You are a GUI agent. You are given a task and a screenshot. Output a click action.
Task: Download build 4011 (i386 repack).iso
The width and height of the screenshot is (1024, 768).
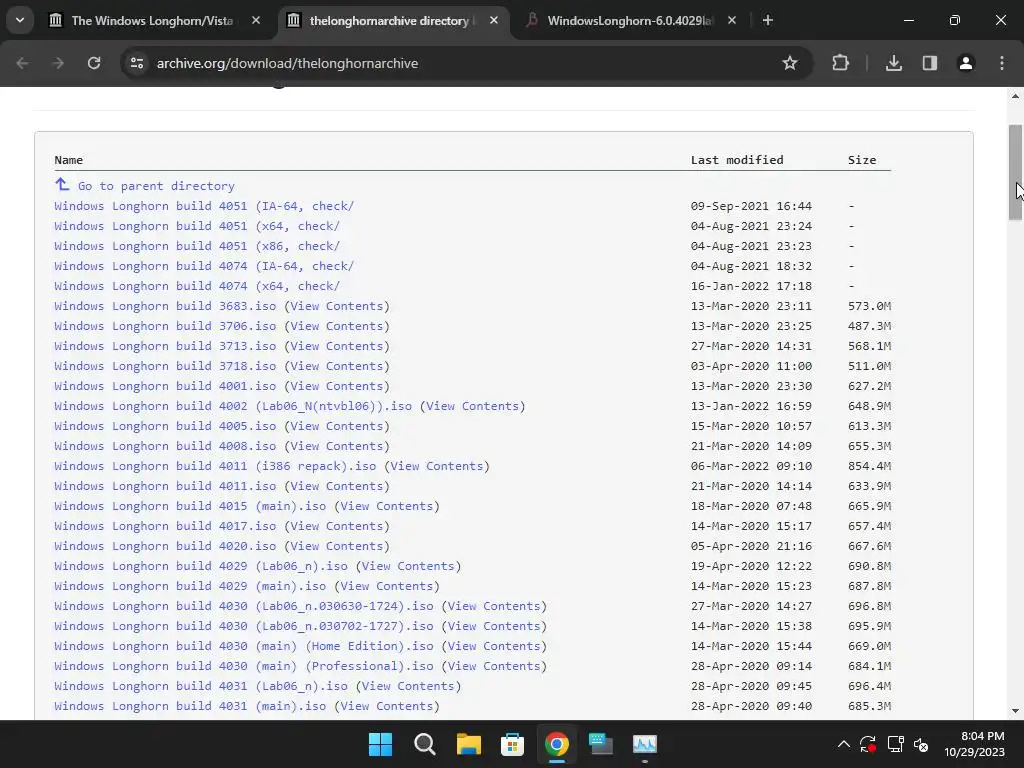click(x=216, y=466)
